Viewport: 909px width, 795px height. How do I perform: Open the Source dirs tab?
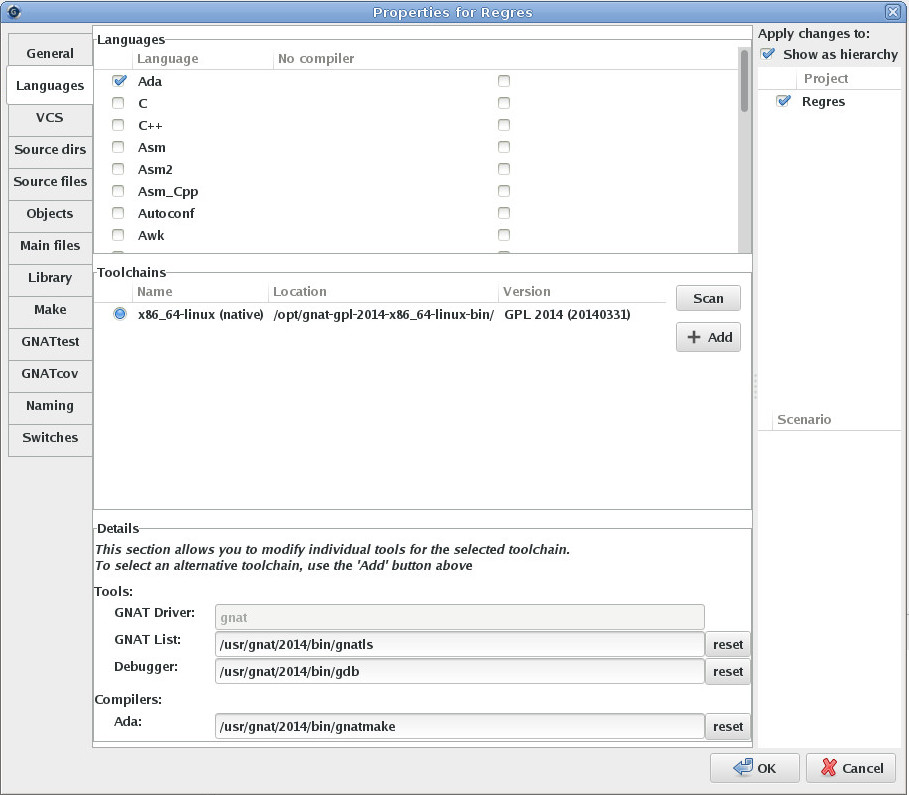[50, 150]
